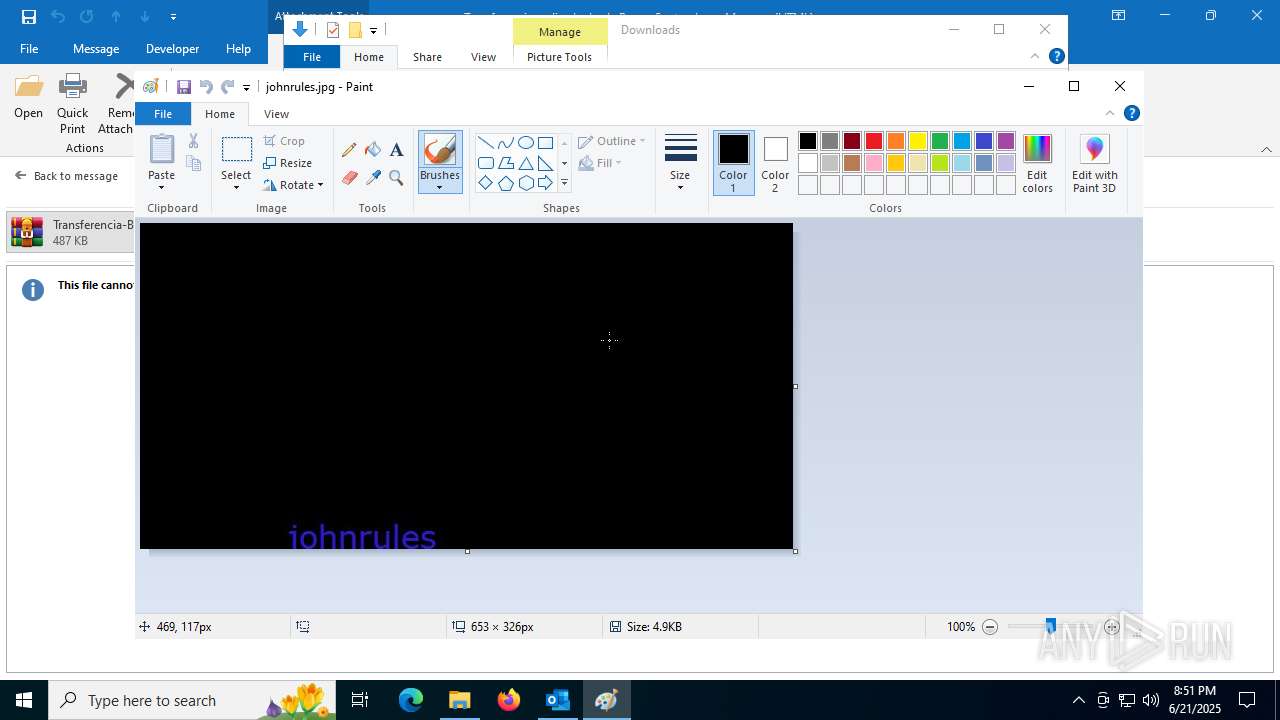
Task: Choose the red color swatch
Action: (x=874, y=141)
